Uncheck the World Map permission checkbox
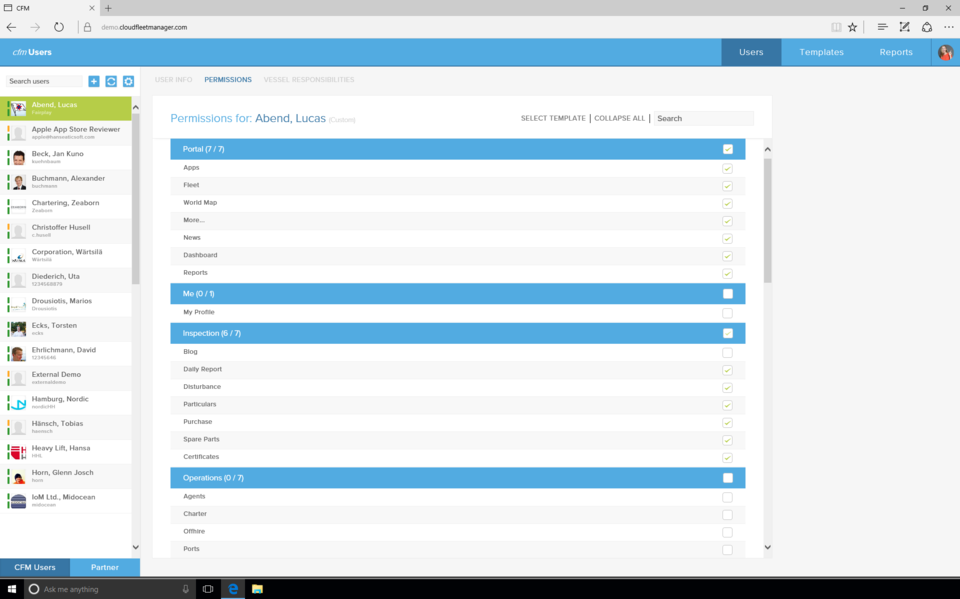The width and height of the screenshot is (960, 599). [727, 203]
